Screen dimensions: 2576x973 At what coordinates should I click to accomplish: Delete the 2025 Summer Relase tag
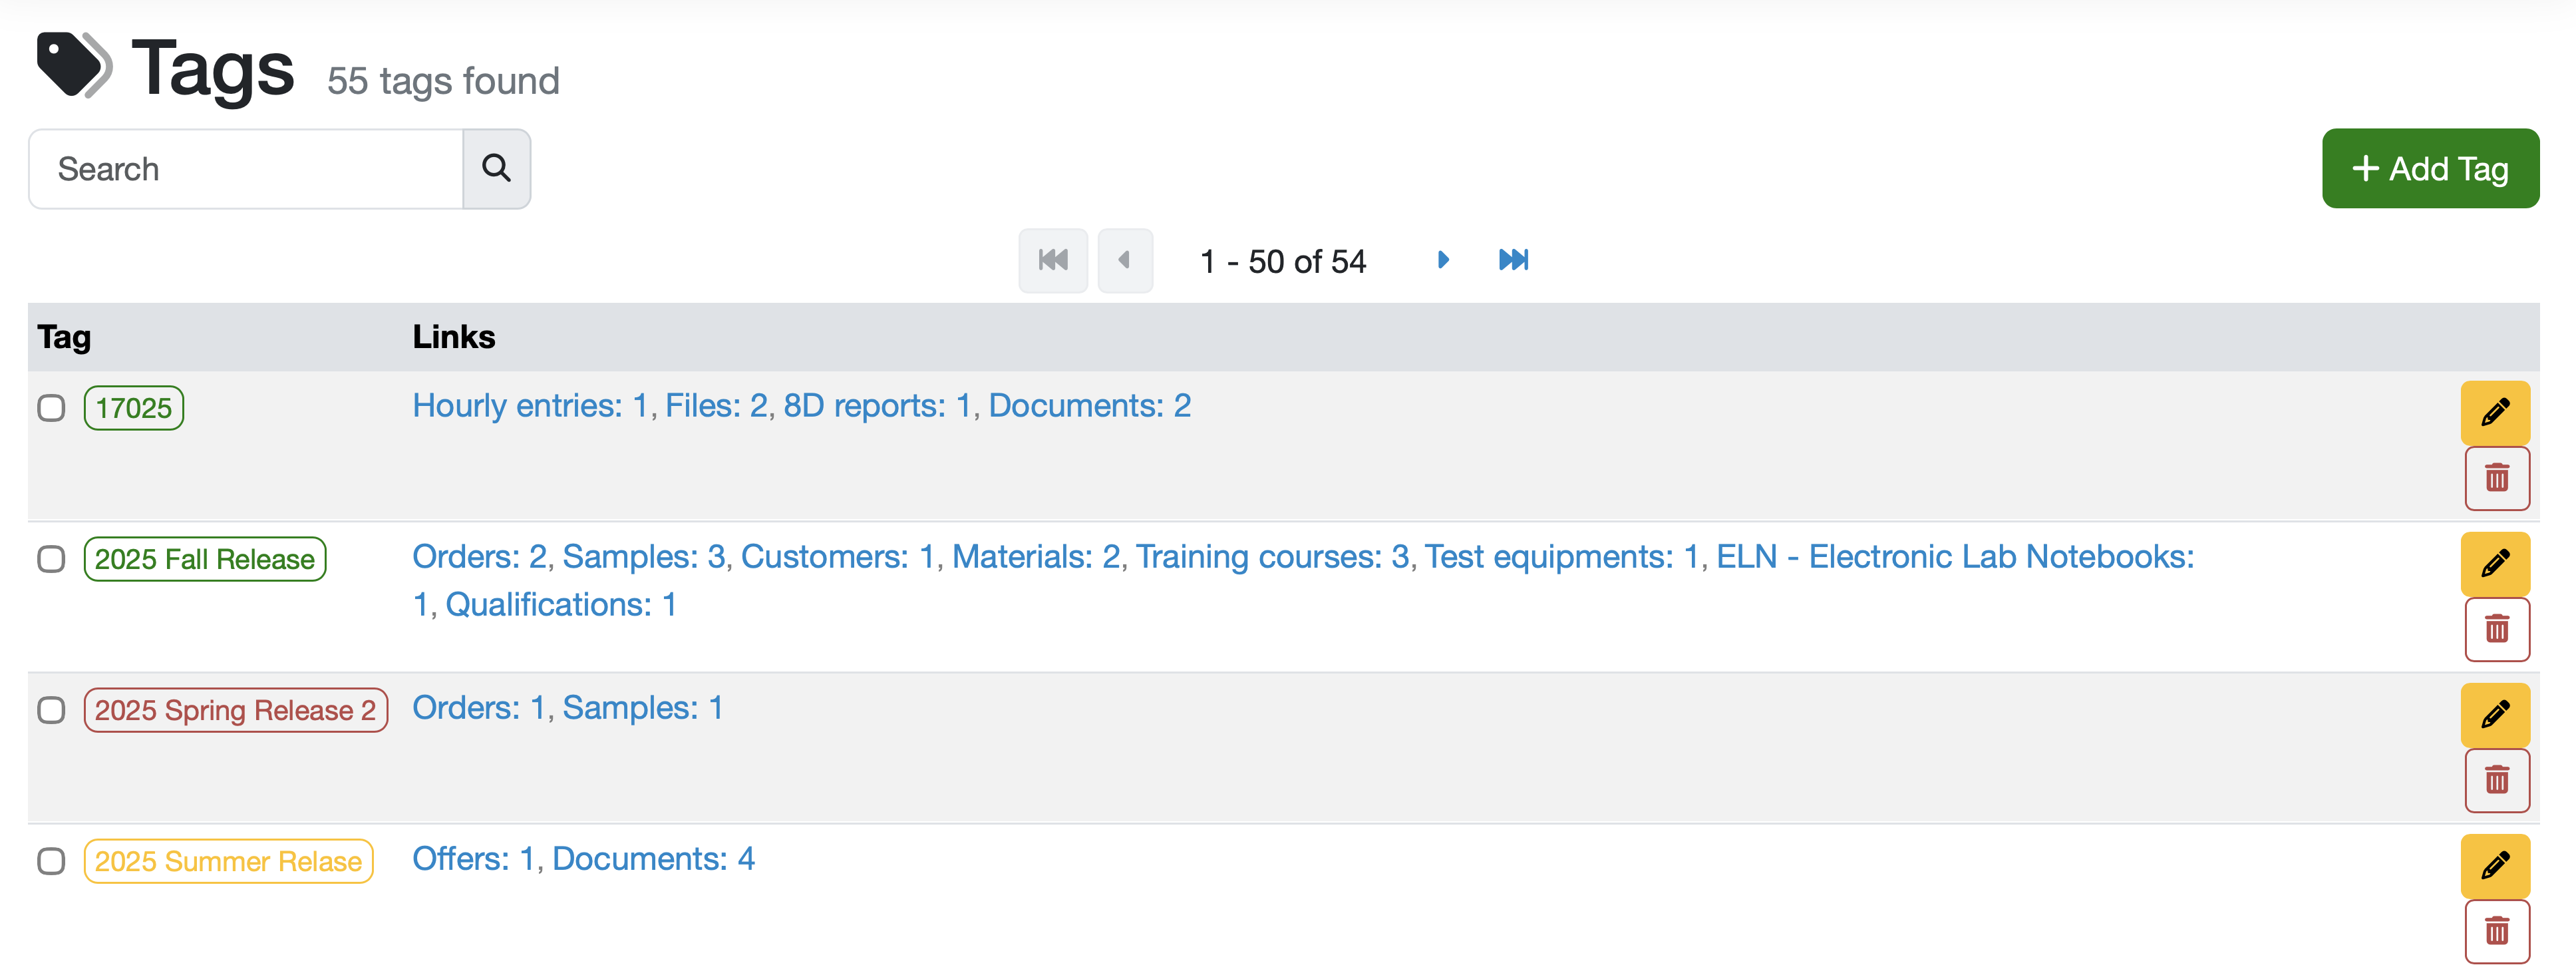tap(2496, 931)
